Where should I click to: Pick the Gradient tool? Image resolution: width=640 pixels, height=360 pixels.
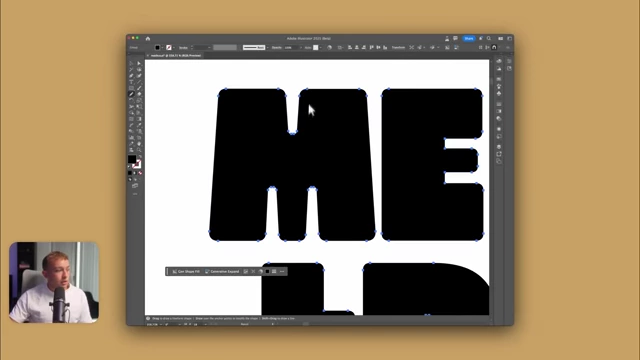tap(139, 119)
